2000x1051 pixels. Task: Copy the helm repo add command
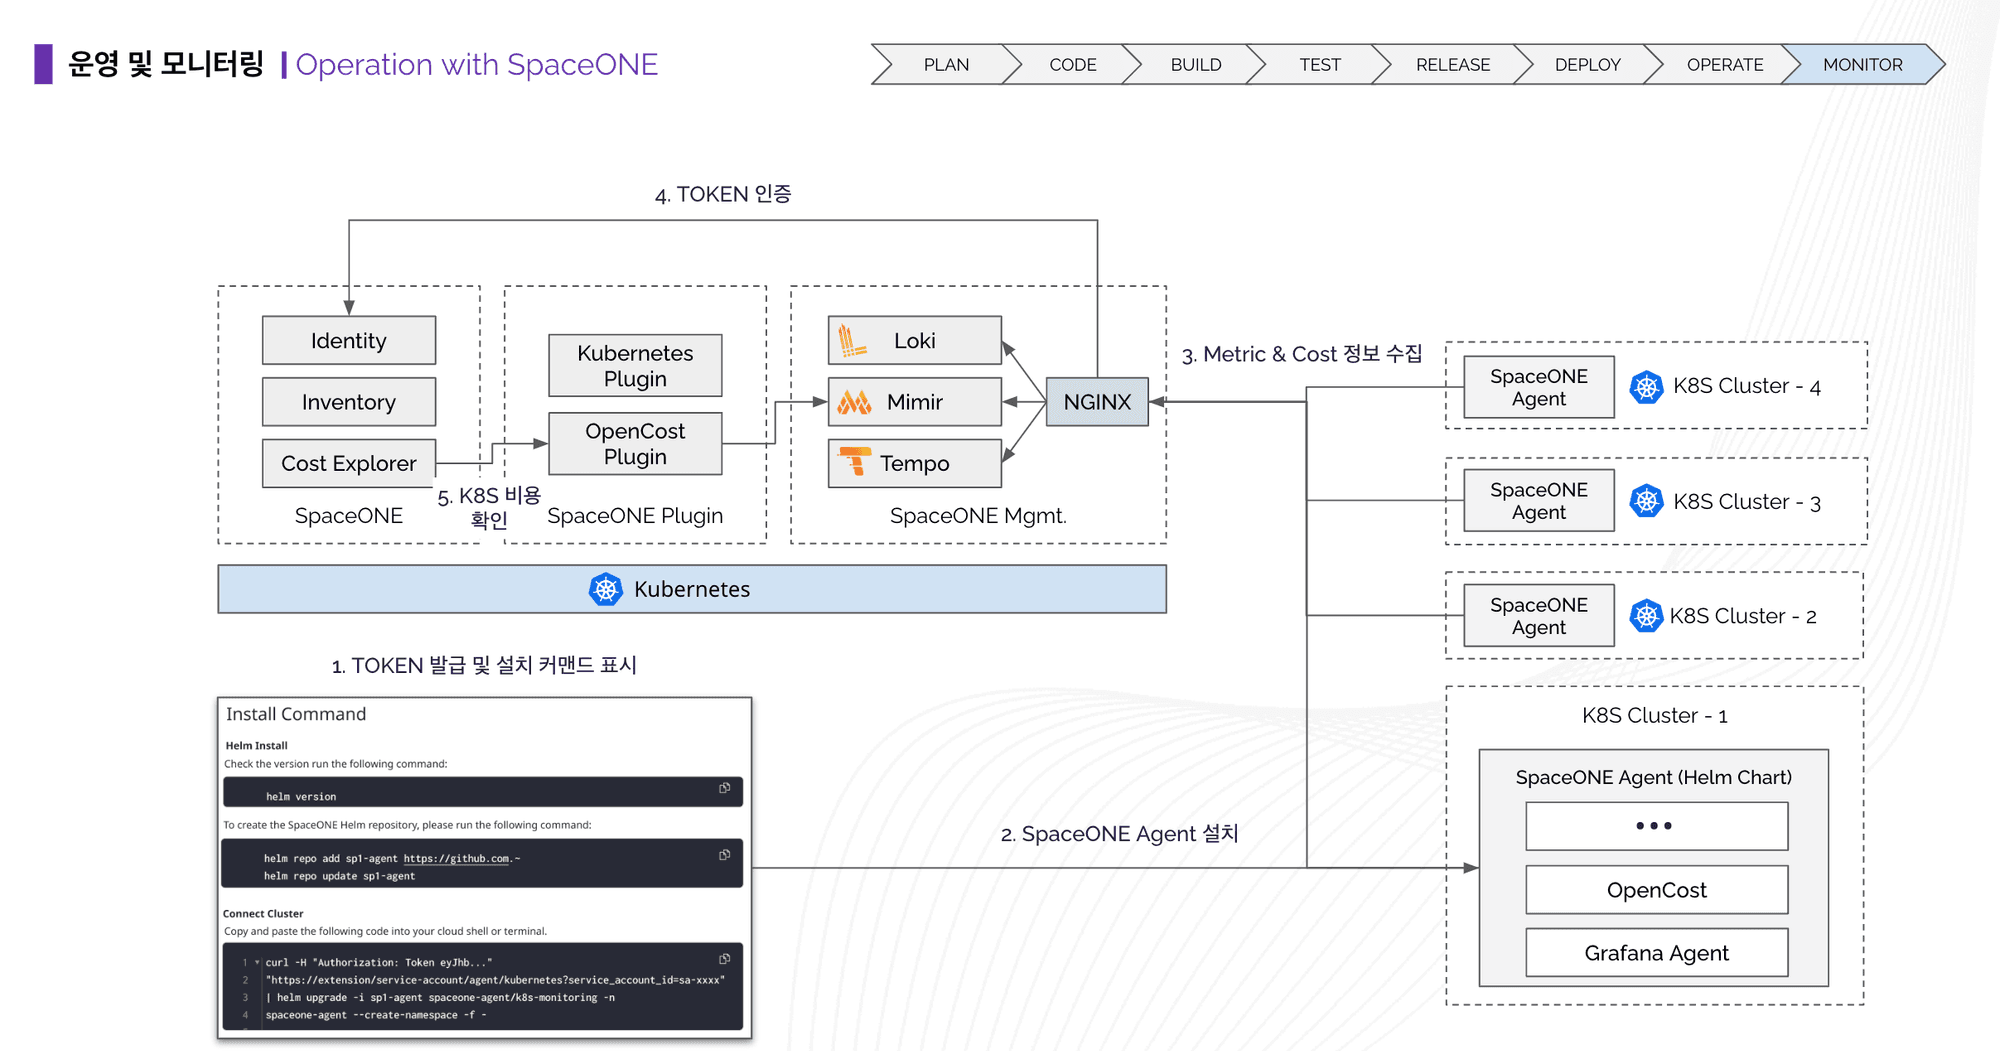point(725,855)
